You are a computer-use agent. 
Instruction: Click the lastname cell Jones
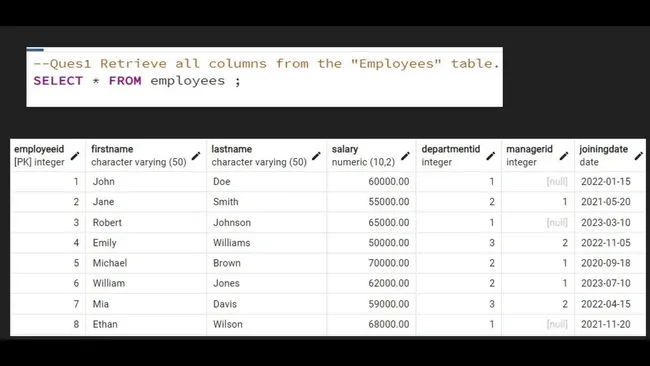click(267, 284)
